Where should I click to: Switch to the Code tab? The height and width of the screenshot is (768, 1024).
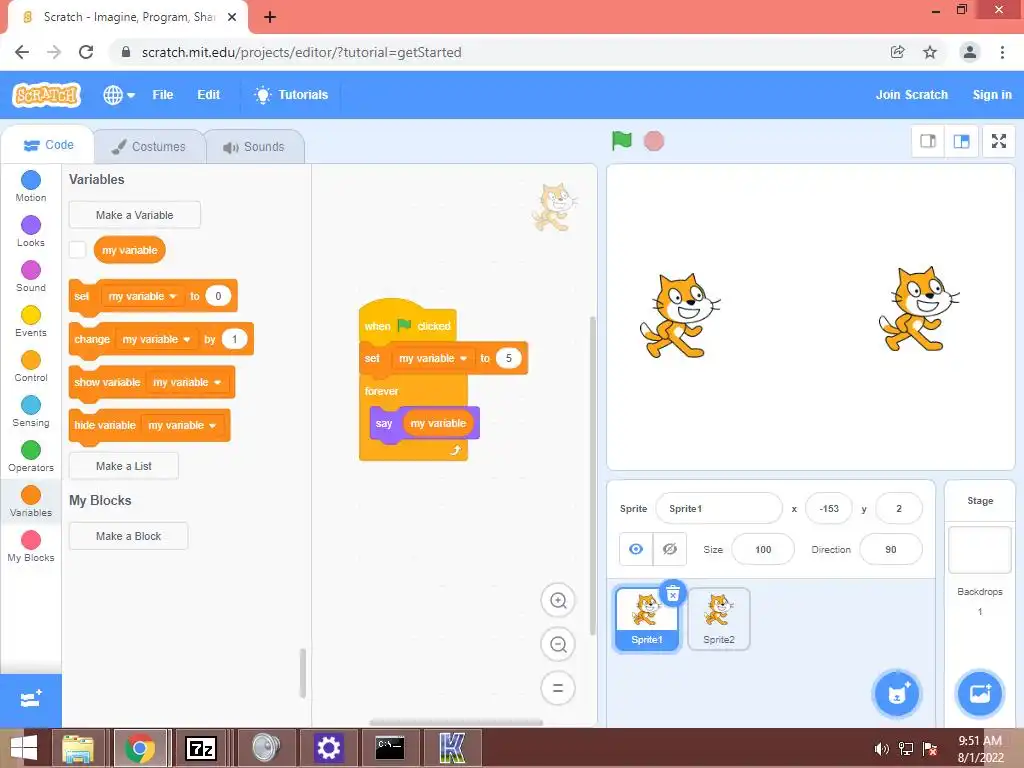pyautogui.click(x=49, y=145)
